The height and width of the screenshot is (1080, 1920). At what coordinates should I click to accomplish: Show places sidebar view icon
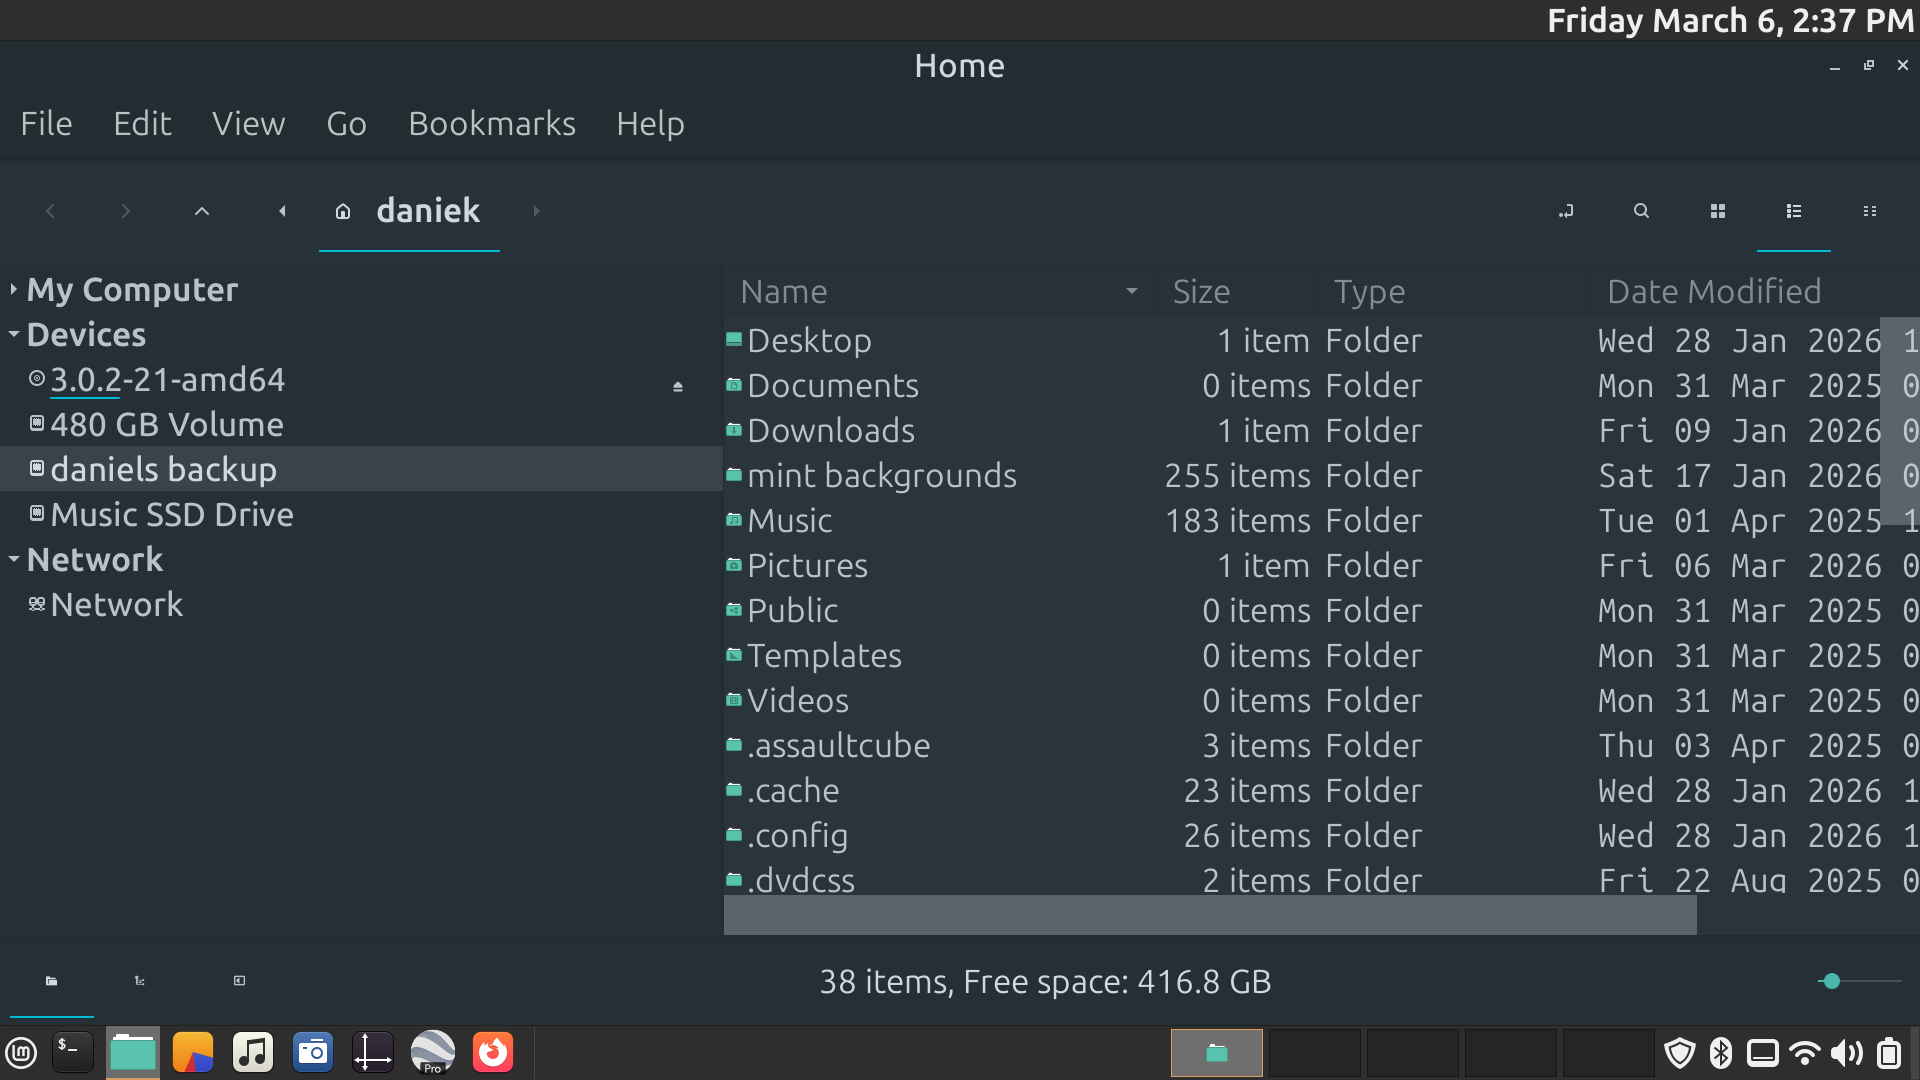click(x=51, y=981)
